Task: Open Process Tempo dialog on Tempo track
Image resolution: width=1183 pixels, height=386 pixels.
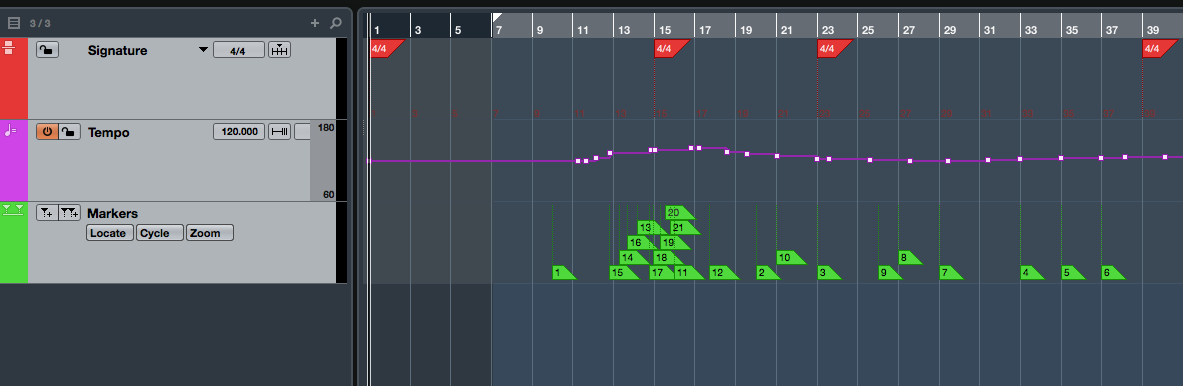Action: click(x=279, y=132)
